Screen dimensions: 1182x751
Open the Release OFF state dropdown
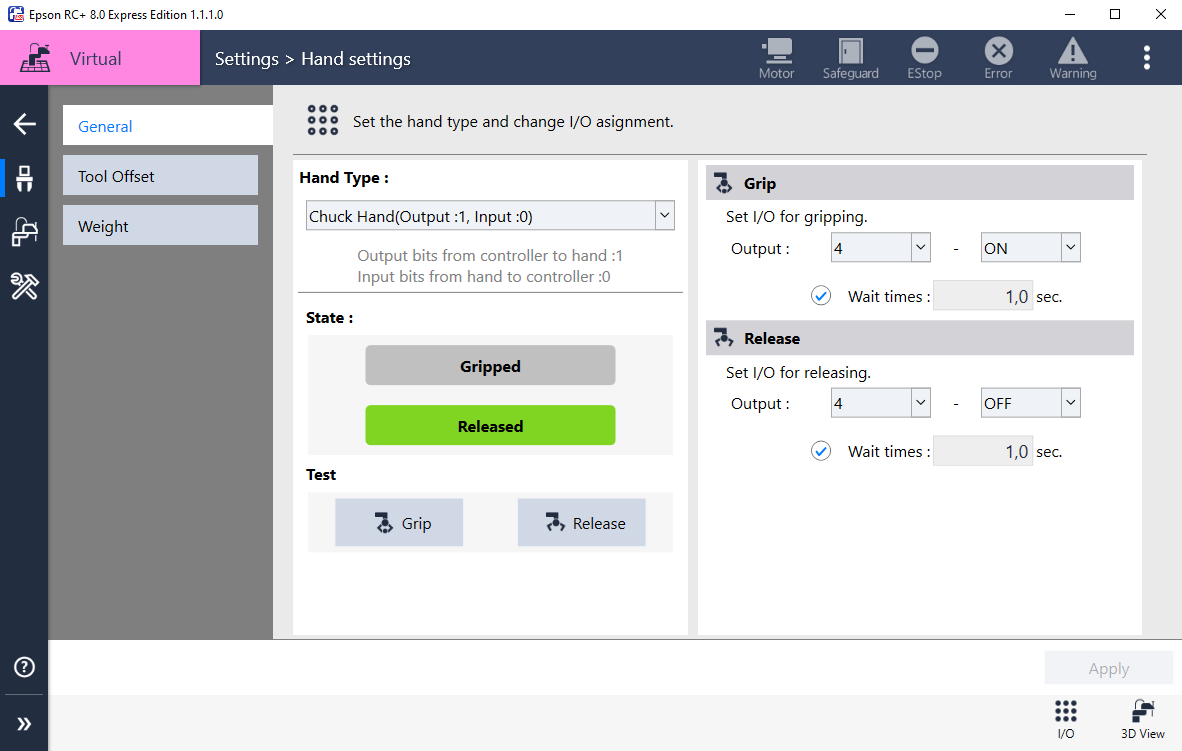[x=1030, y=403]
